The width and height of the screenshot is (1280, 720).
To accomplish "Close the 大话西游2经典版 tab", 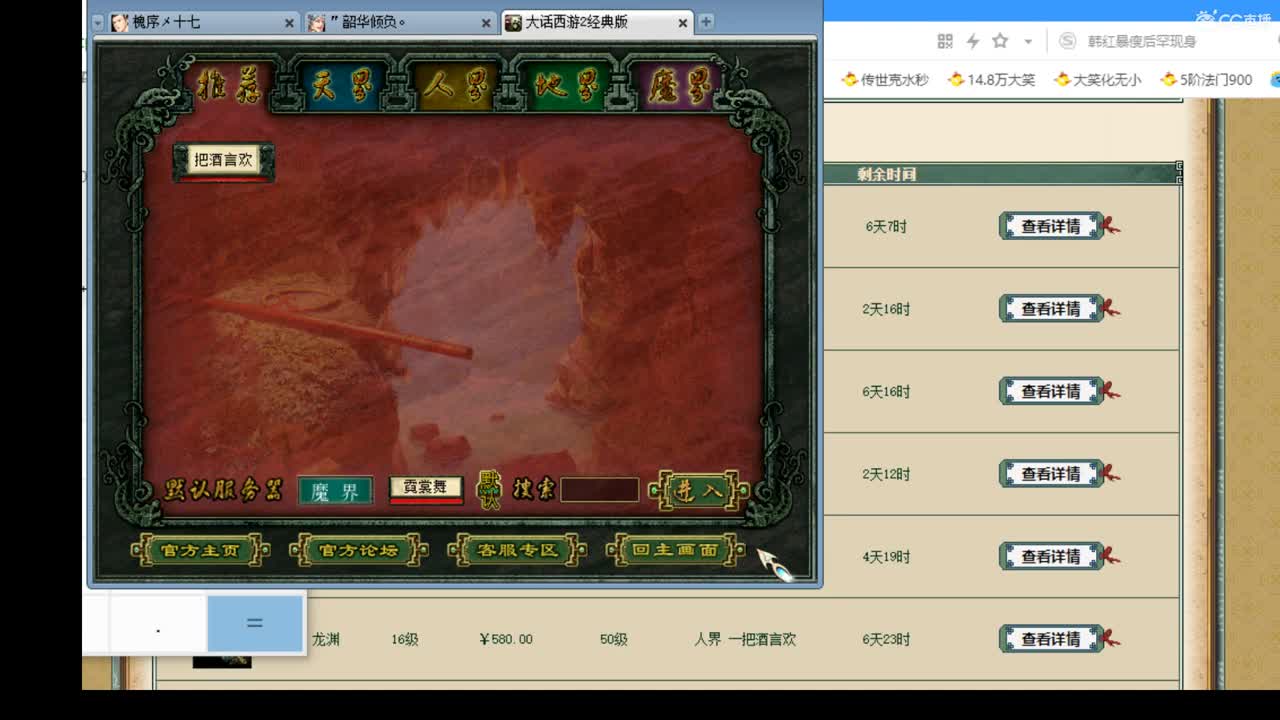I will (683, 23).
